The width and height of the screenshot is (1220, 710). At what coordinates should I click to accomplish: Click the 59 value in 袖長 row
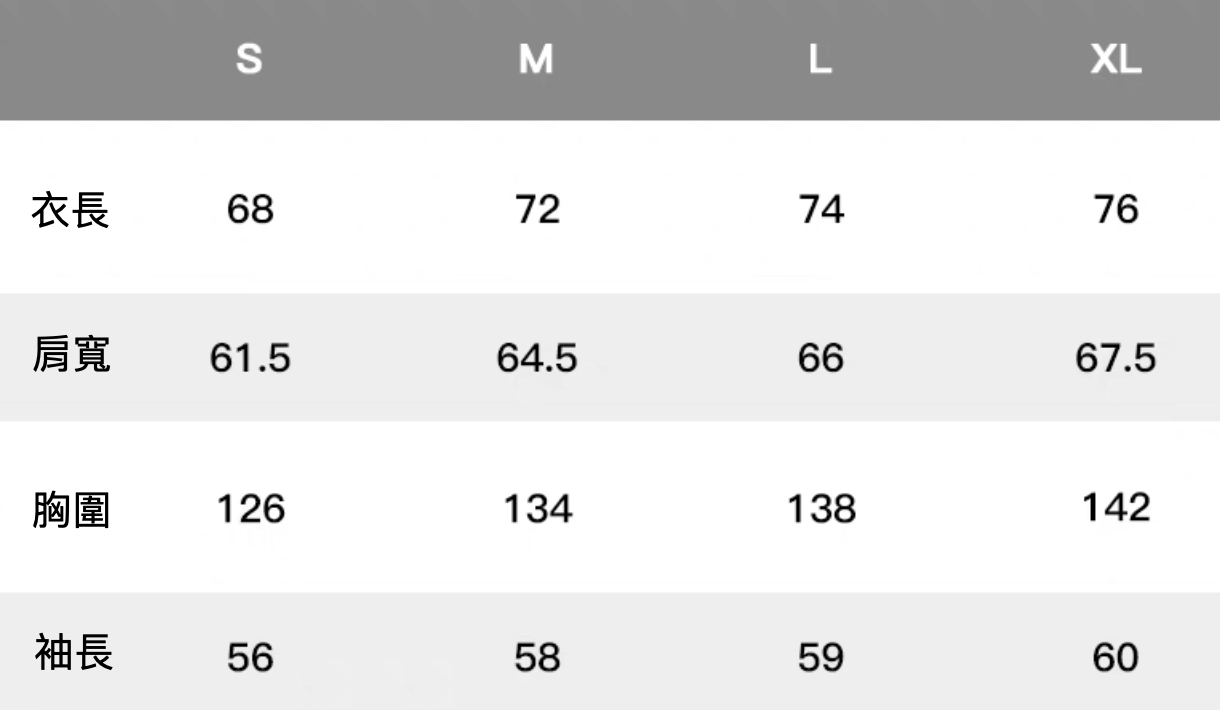tap(821, 657)
